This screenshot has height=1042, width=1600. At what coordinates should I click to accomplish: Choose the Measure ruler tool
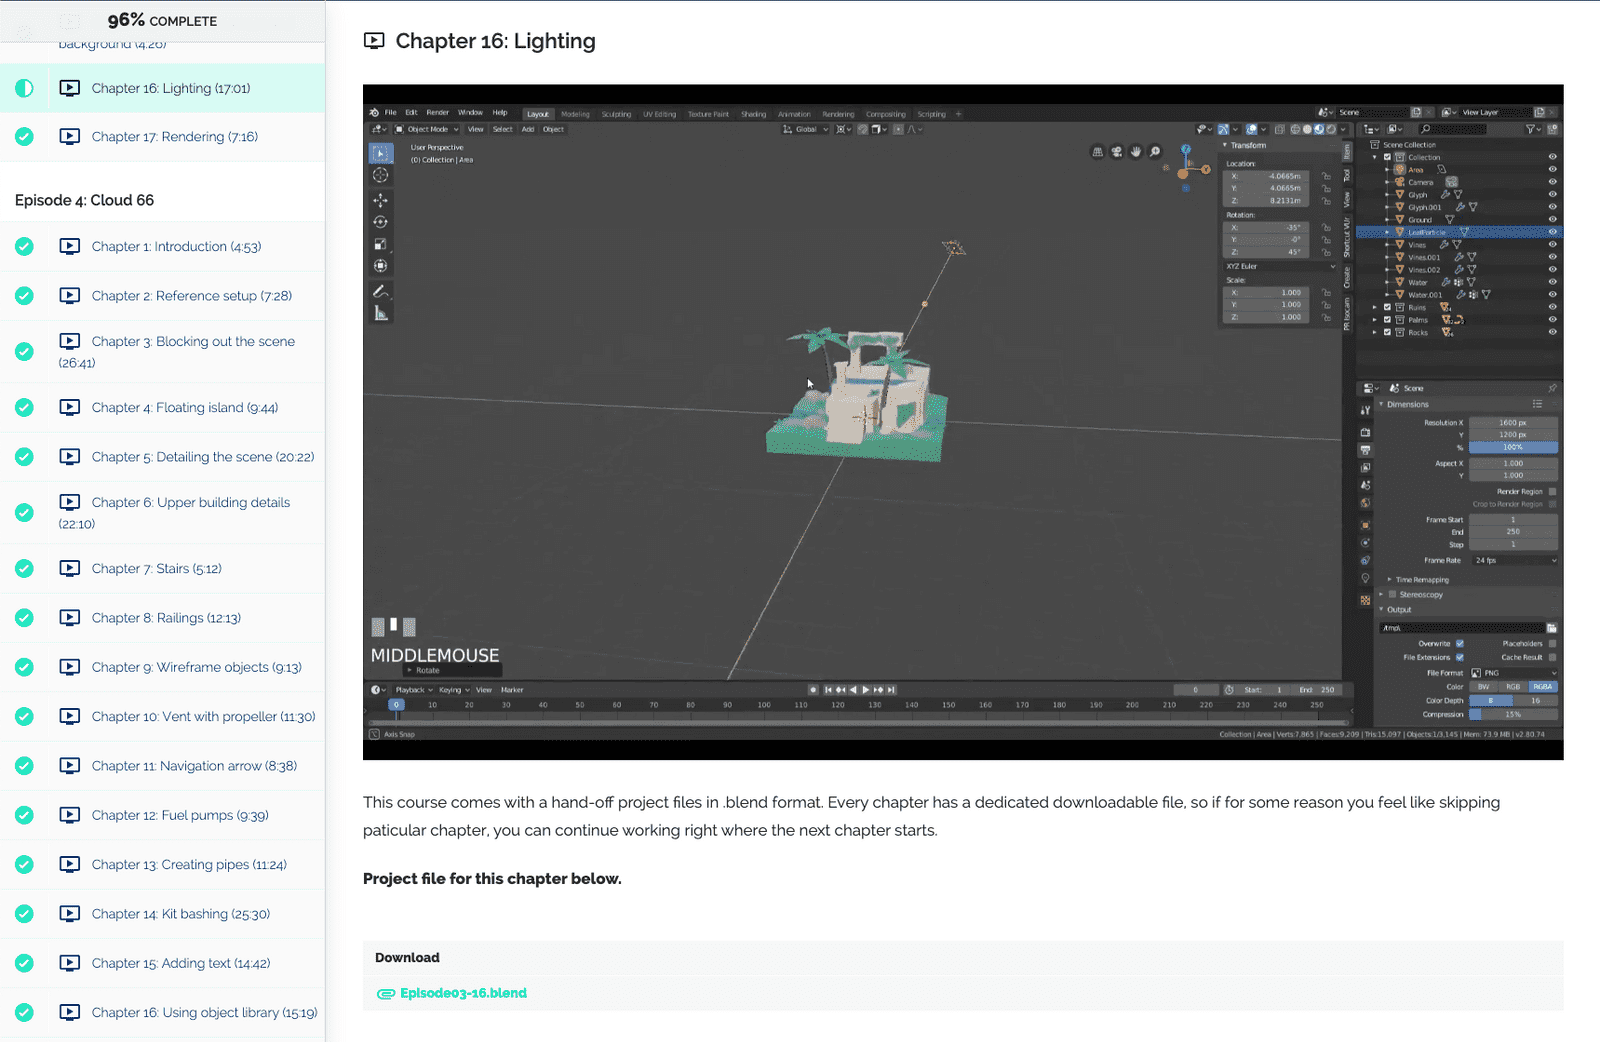point(381,314)
